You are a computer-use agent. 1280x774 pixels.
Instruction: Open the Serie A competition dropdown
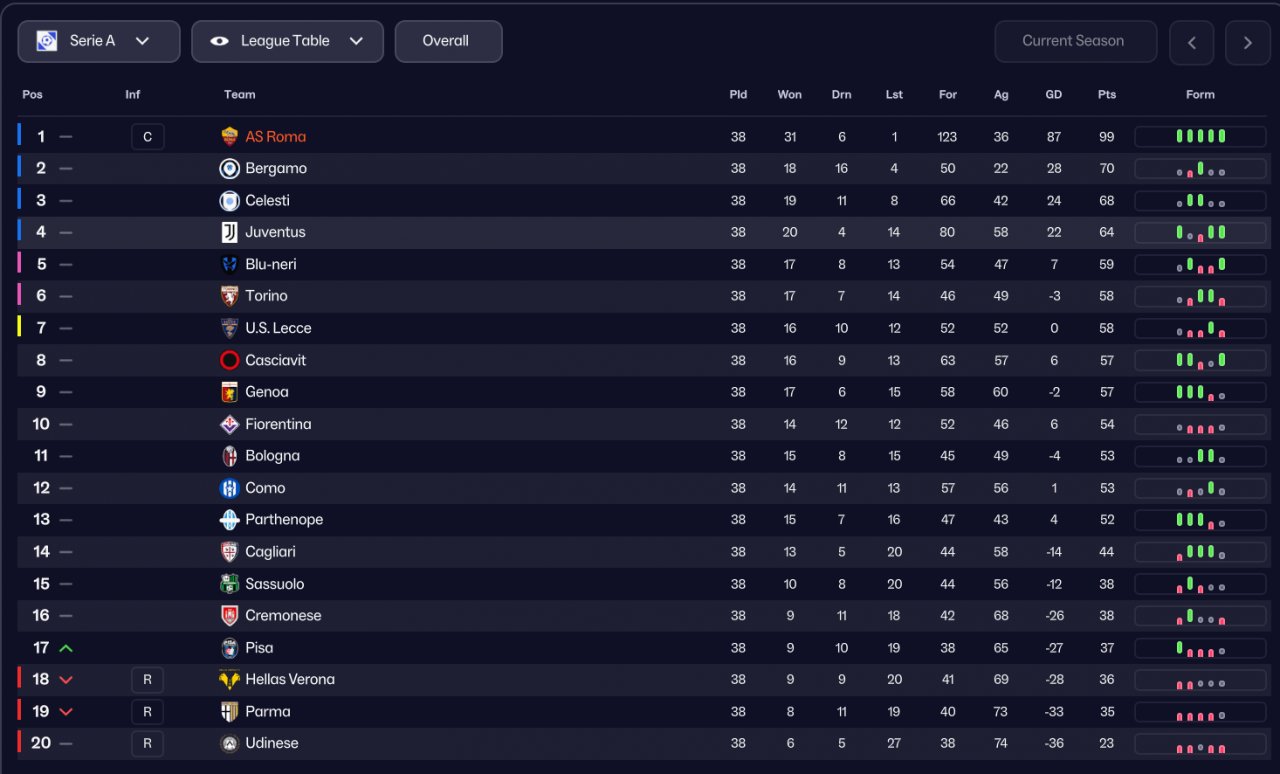point(99,41)
